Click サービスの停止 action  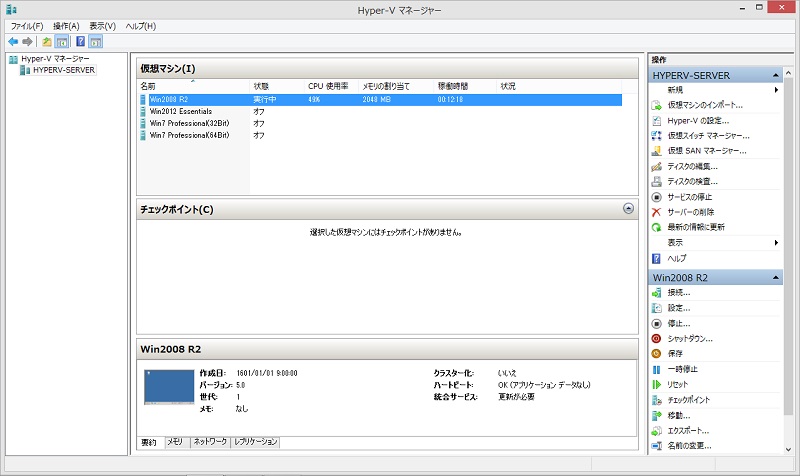[x=690, y=197]
